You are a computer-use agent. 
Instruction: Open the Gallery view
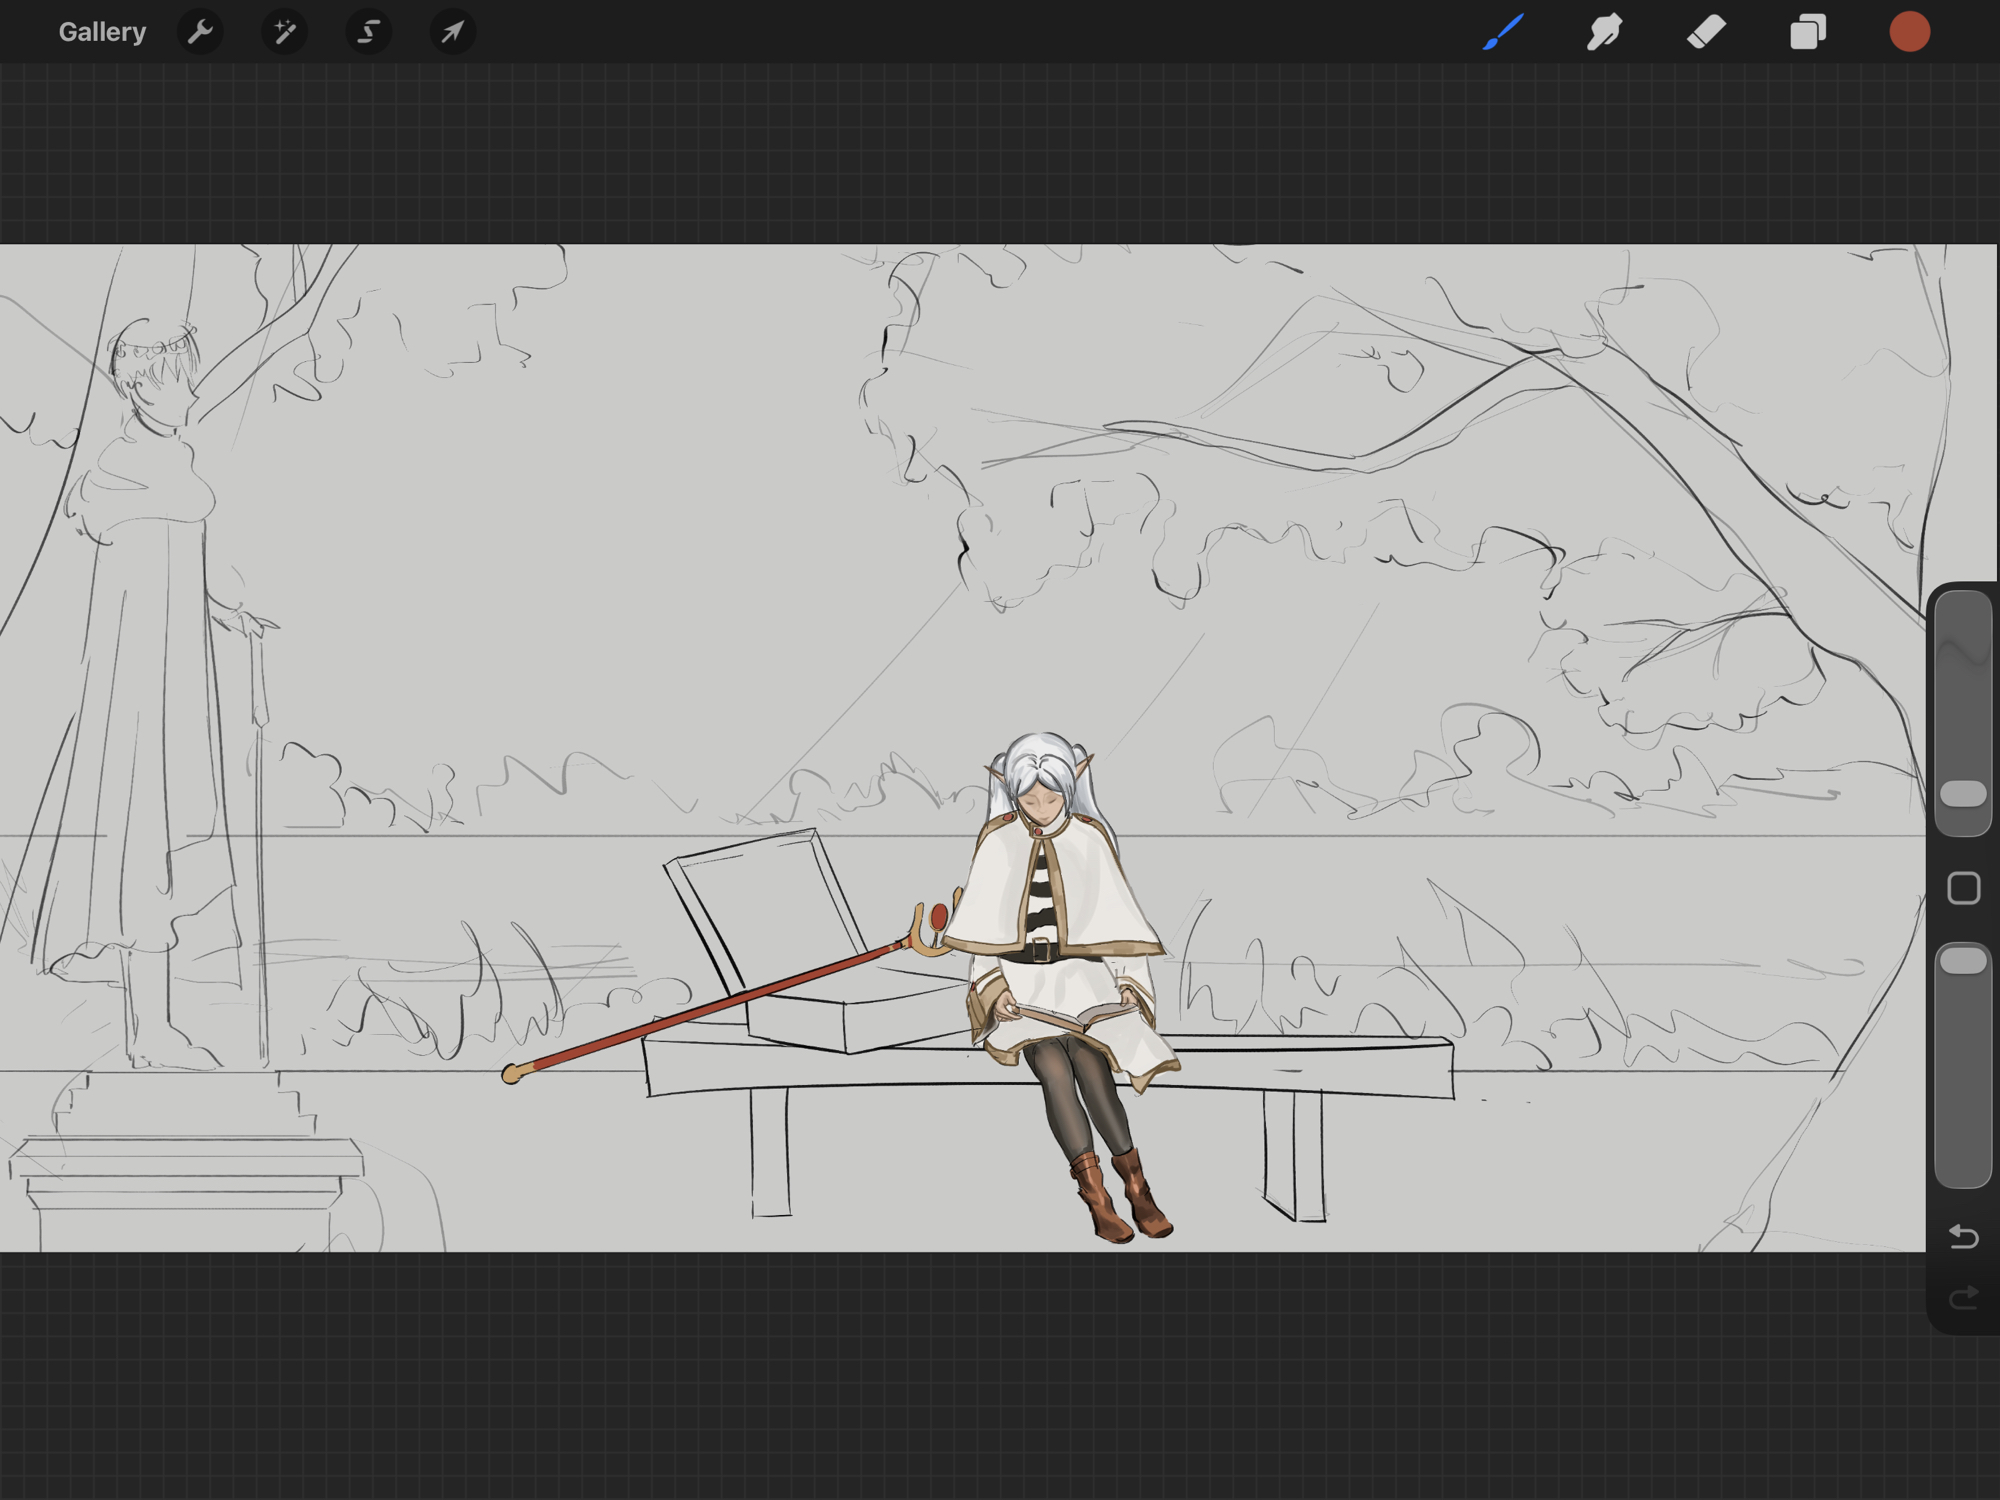tap(102, 32)
